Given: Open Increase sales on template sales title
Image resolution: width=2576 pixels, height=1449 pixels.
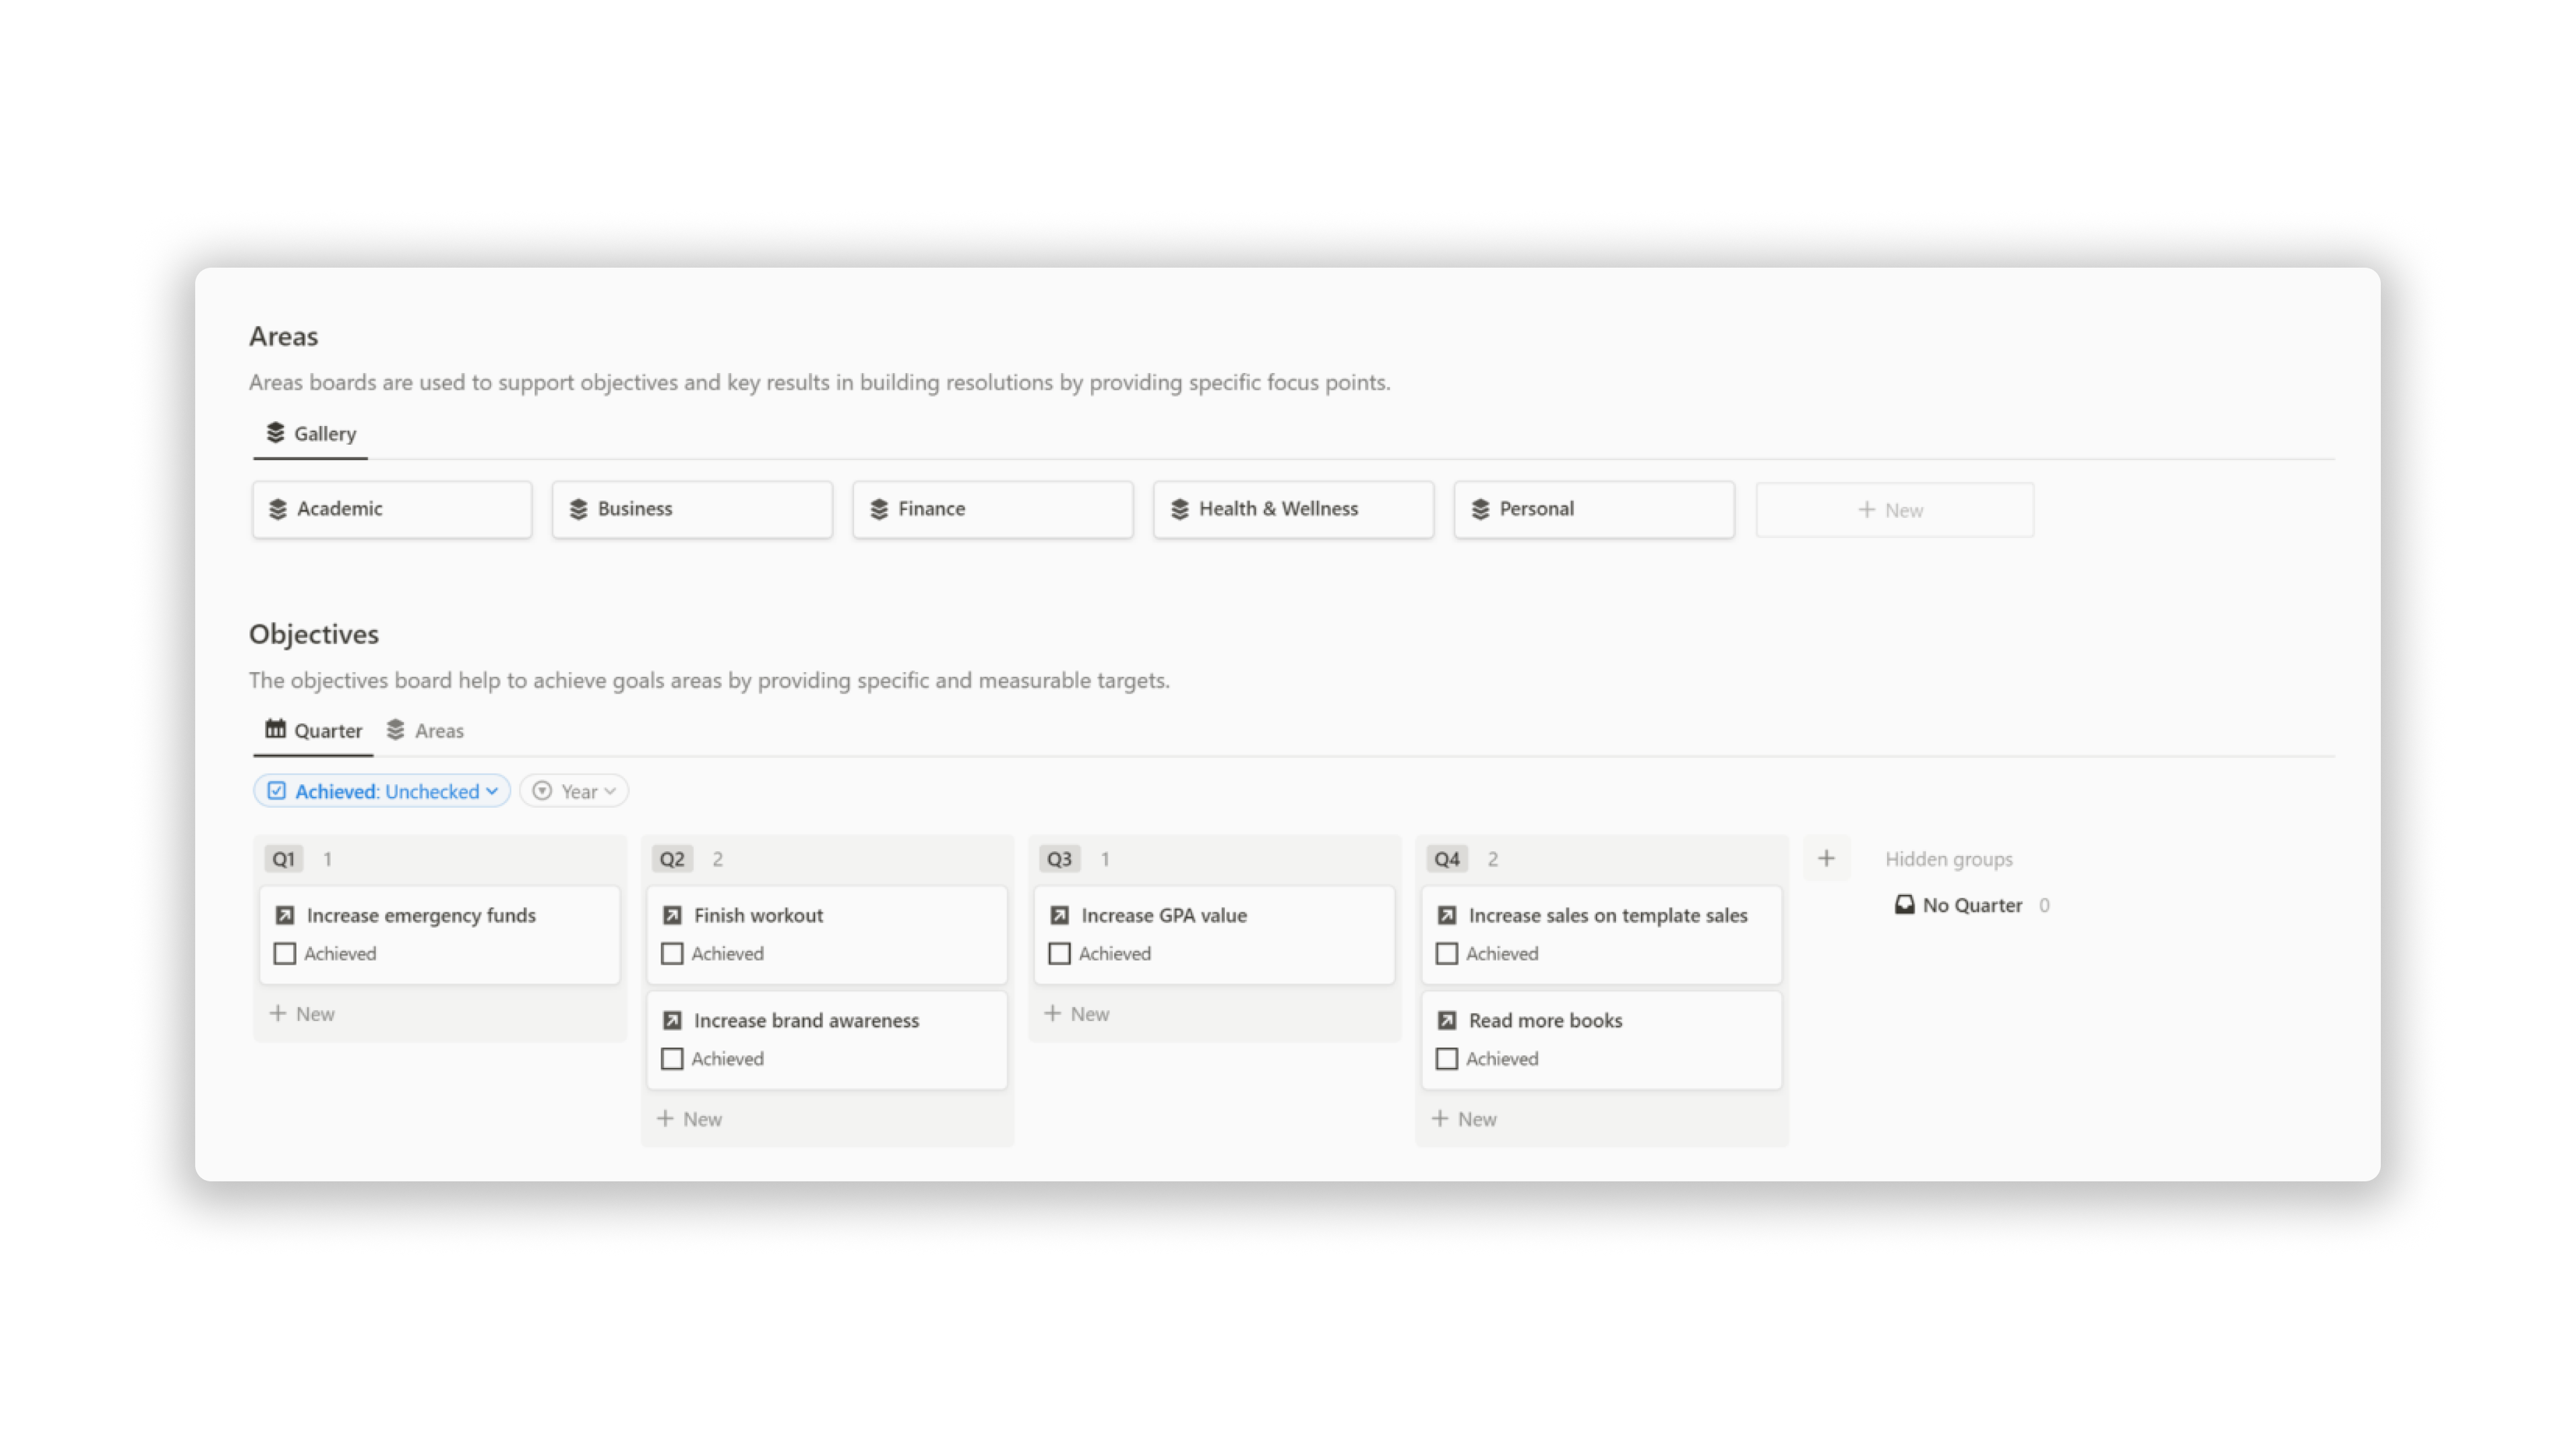Looking at the screenshot, I should coord(1608,915).
